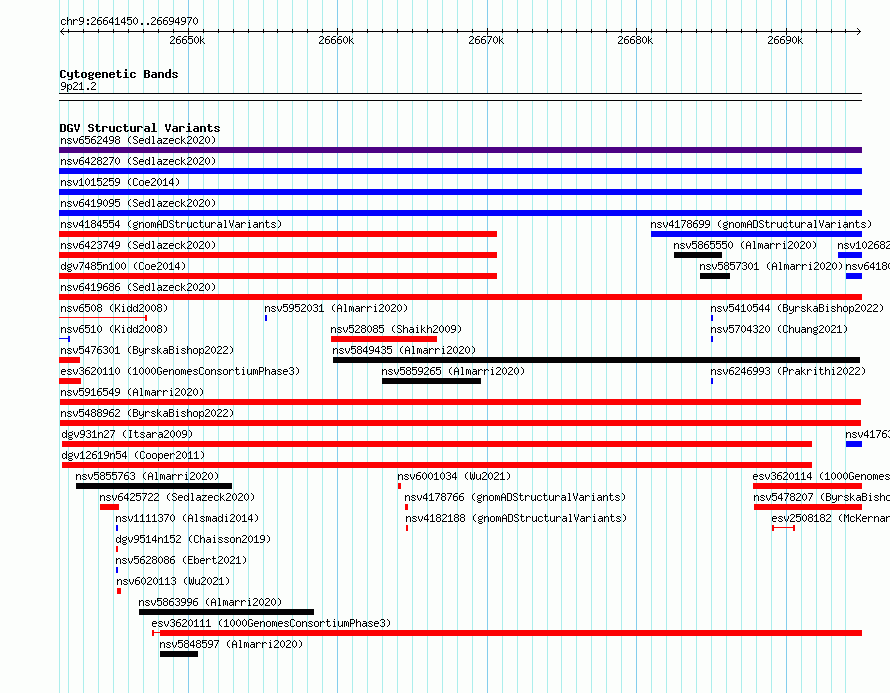Click the nsv5476301 (ByrskaBishop2022) label

[147, 350]
